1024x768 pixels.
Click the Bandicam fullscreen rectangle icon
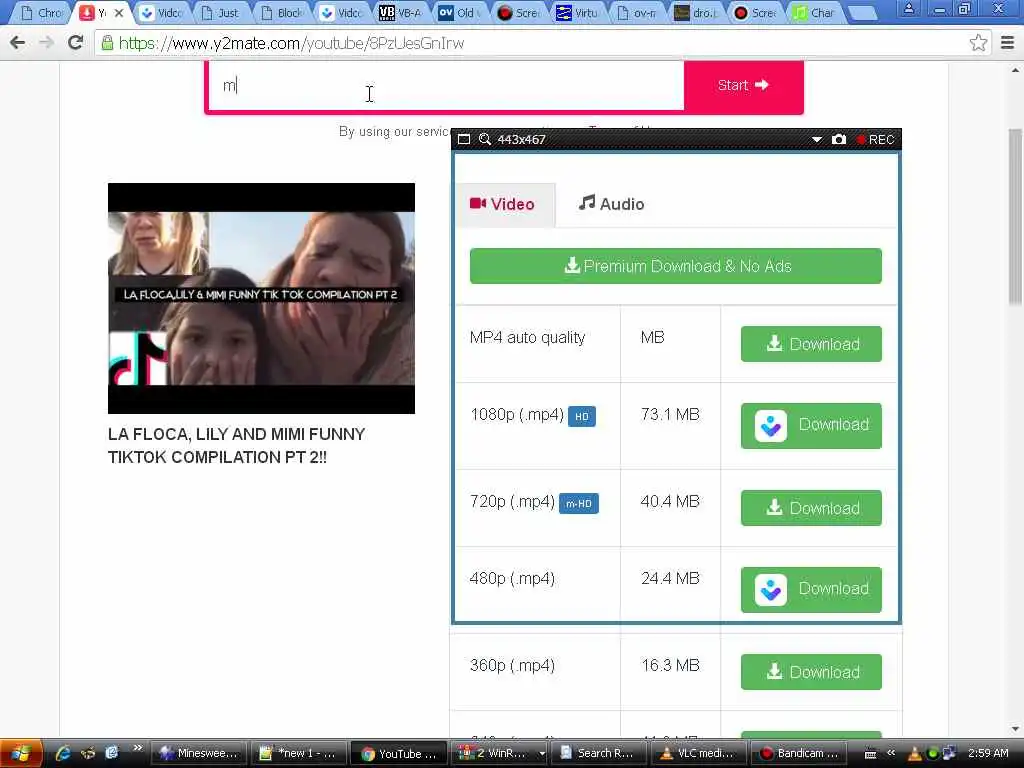click(464, 139)
